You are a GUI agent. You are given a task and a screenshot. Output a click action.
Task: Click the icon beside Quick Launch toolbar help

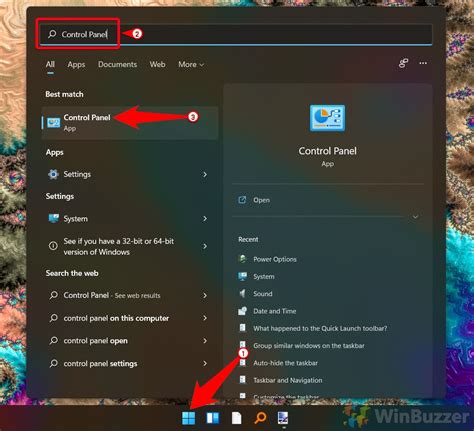pyautogui.click(x=243, y=328)
